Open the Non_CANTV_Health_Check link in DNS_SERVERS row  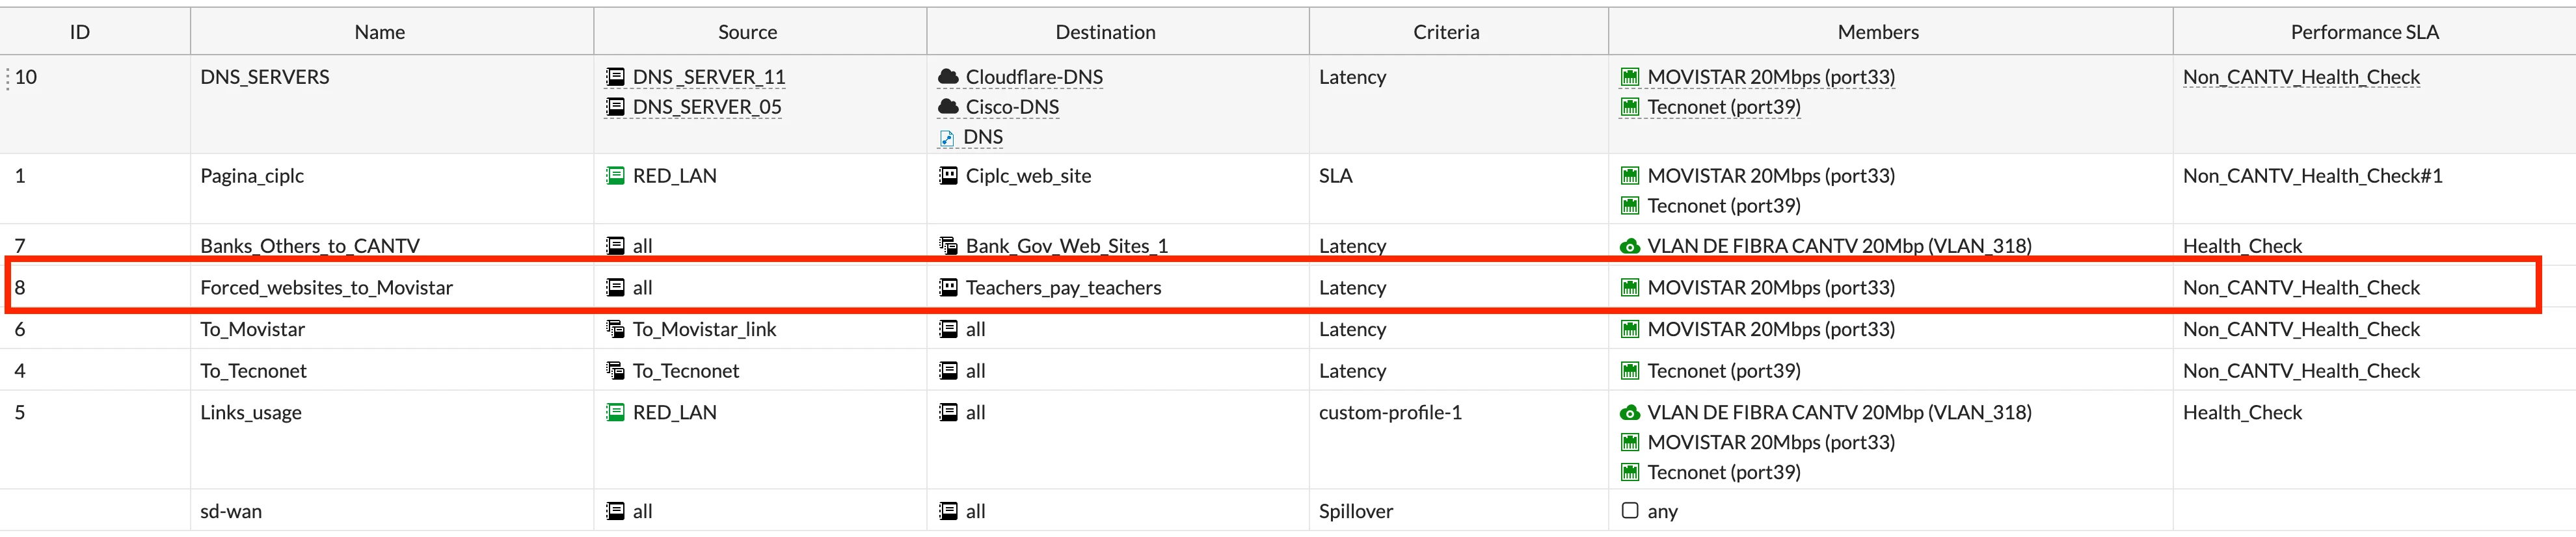(x=2301, y=77)
